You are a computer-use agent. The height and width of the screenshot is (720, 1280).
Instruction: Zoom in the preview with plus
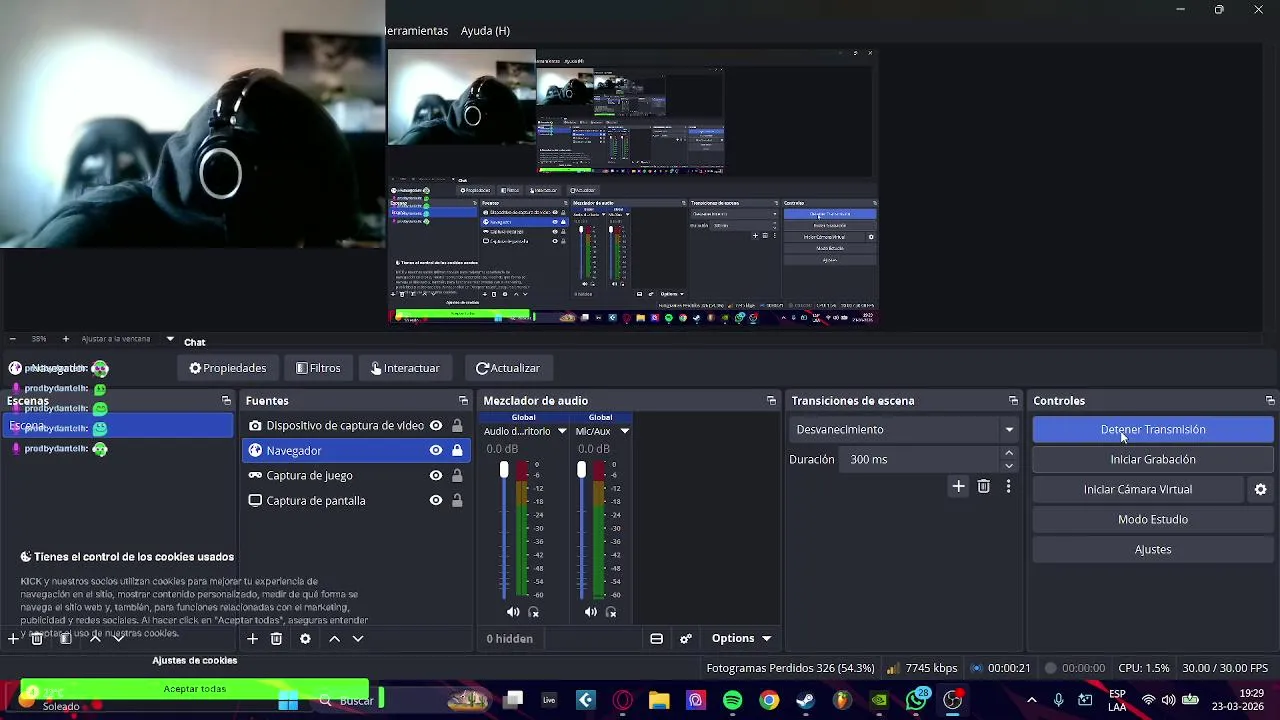[x=66, y=339]
